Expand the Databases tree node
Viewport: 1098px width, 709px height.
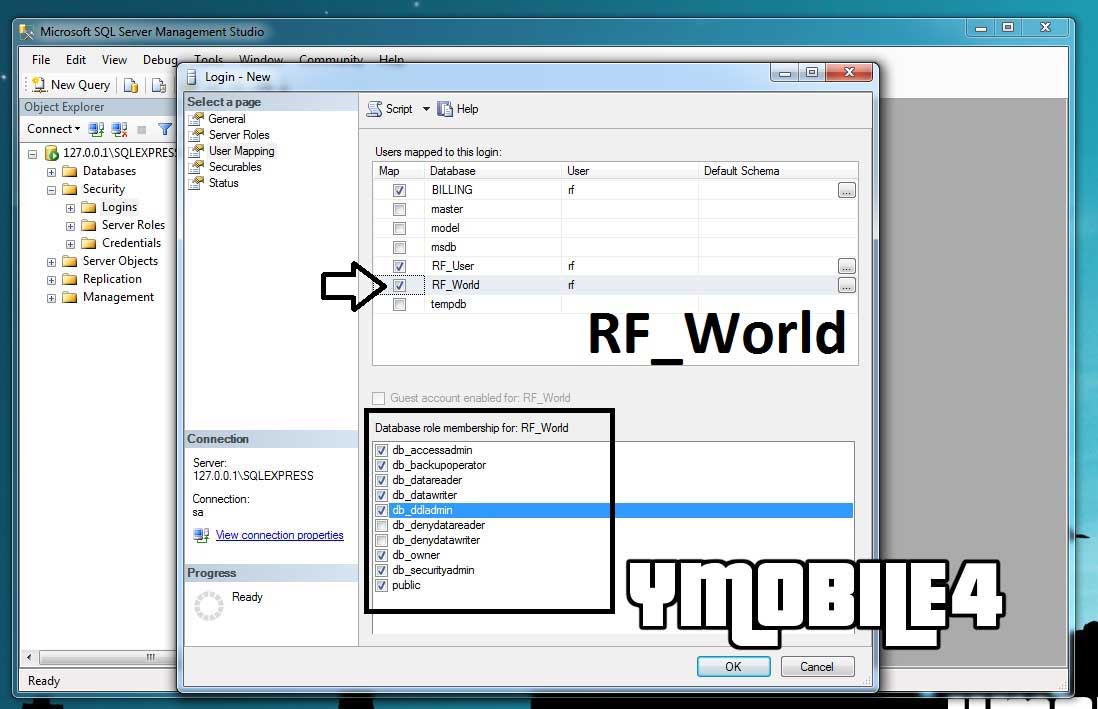click(x=51, y=172)
